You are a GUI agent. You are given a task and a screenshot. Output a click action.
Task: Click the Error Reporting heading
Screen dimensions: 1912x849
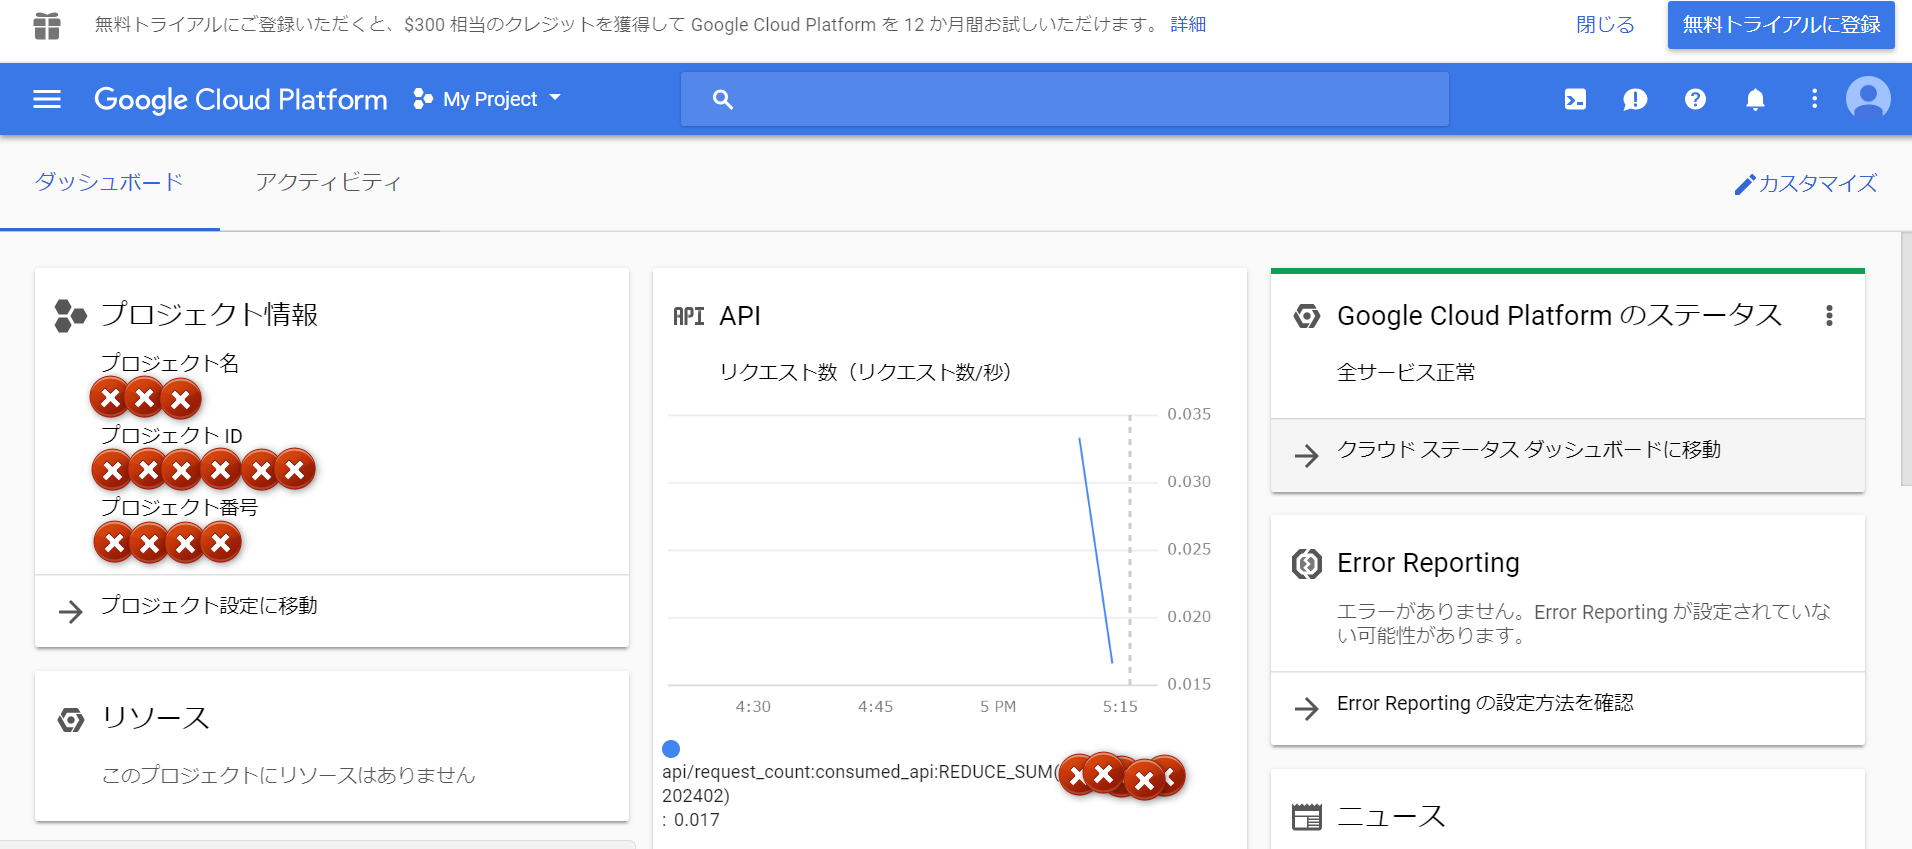1428,563
